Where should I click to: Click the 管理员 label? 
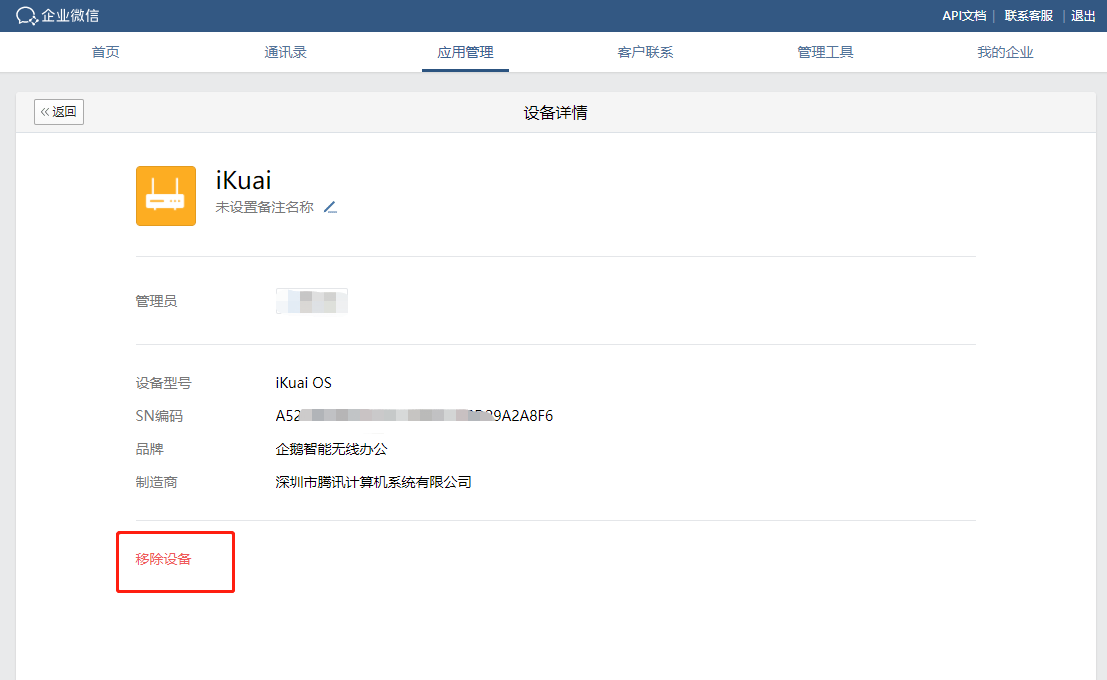(156, 302)
